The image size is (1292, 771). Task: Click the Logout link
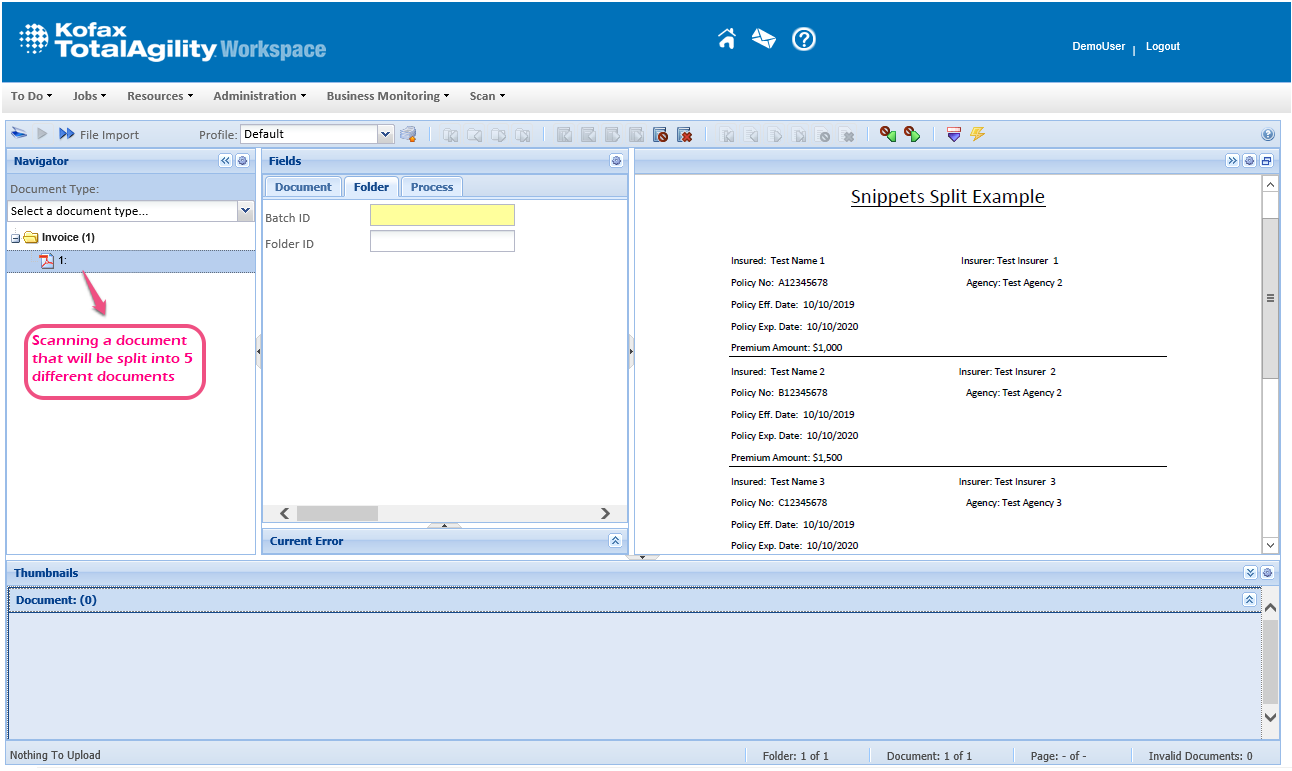(x=1162, y=47)
